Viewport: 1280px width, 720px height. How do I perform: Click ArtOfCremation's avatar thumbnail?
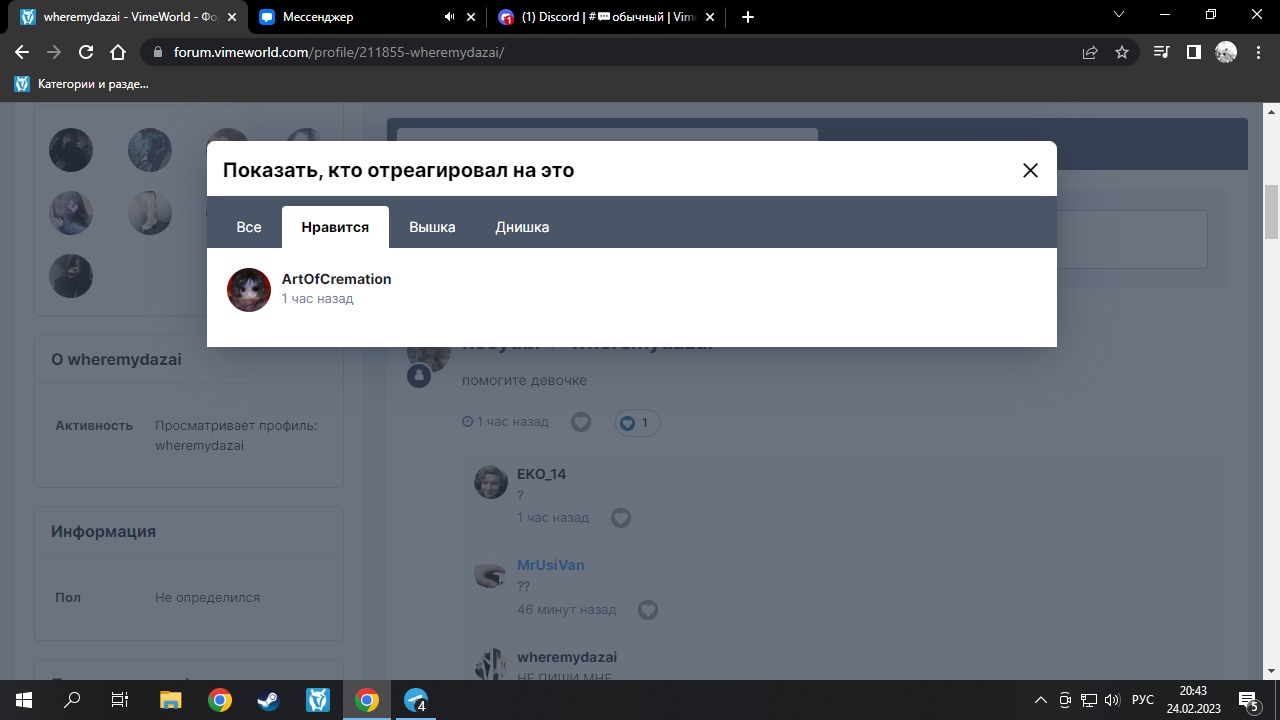click(x=249, y=290)
